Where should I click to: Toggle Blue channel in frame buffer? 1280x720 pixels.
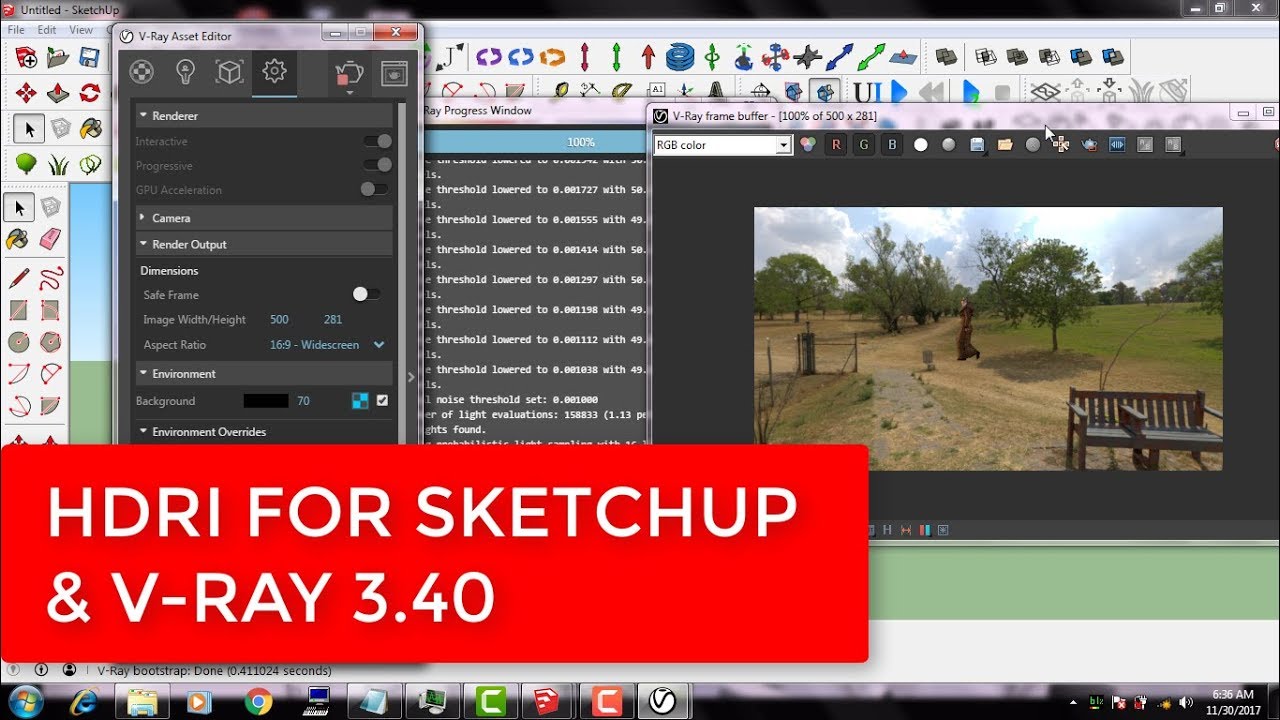point(892,145)
